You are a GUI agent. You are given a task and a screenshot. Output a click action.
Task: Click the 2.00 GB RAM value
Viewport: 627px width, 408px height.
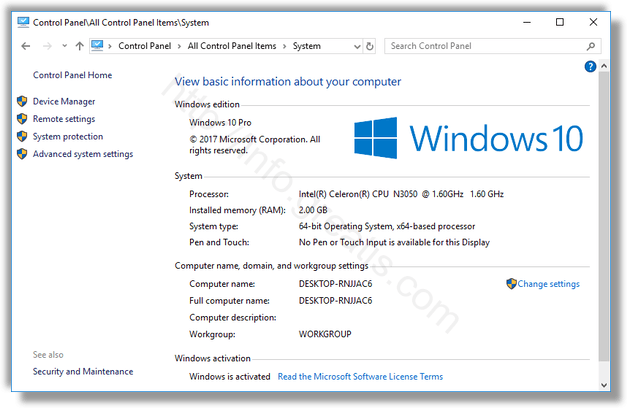click(x=313, y=210)
